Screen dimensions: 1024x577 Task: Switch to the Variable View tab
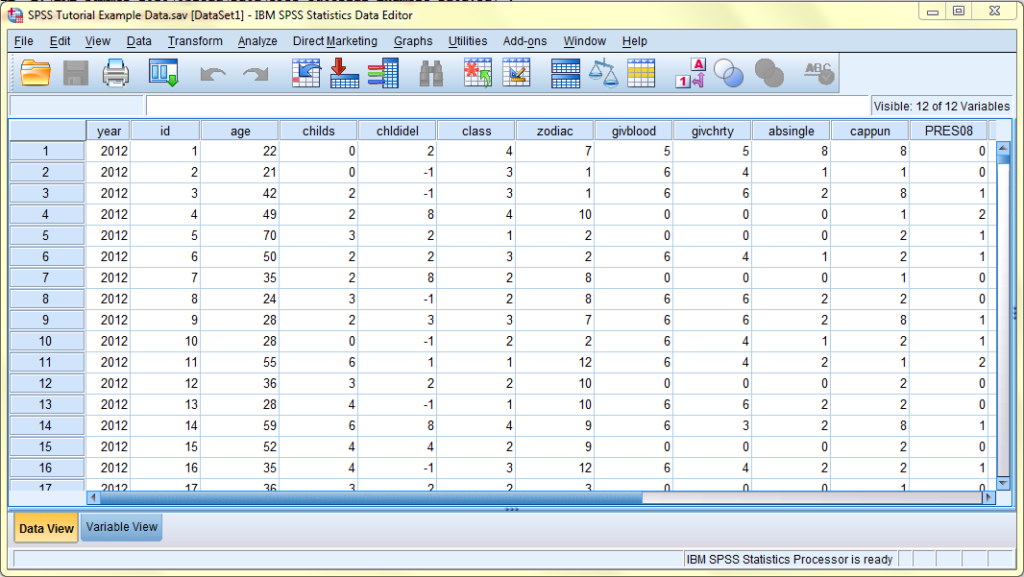pyautogui.click(x=121, y=527)
